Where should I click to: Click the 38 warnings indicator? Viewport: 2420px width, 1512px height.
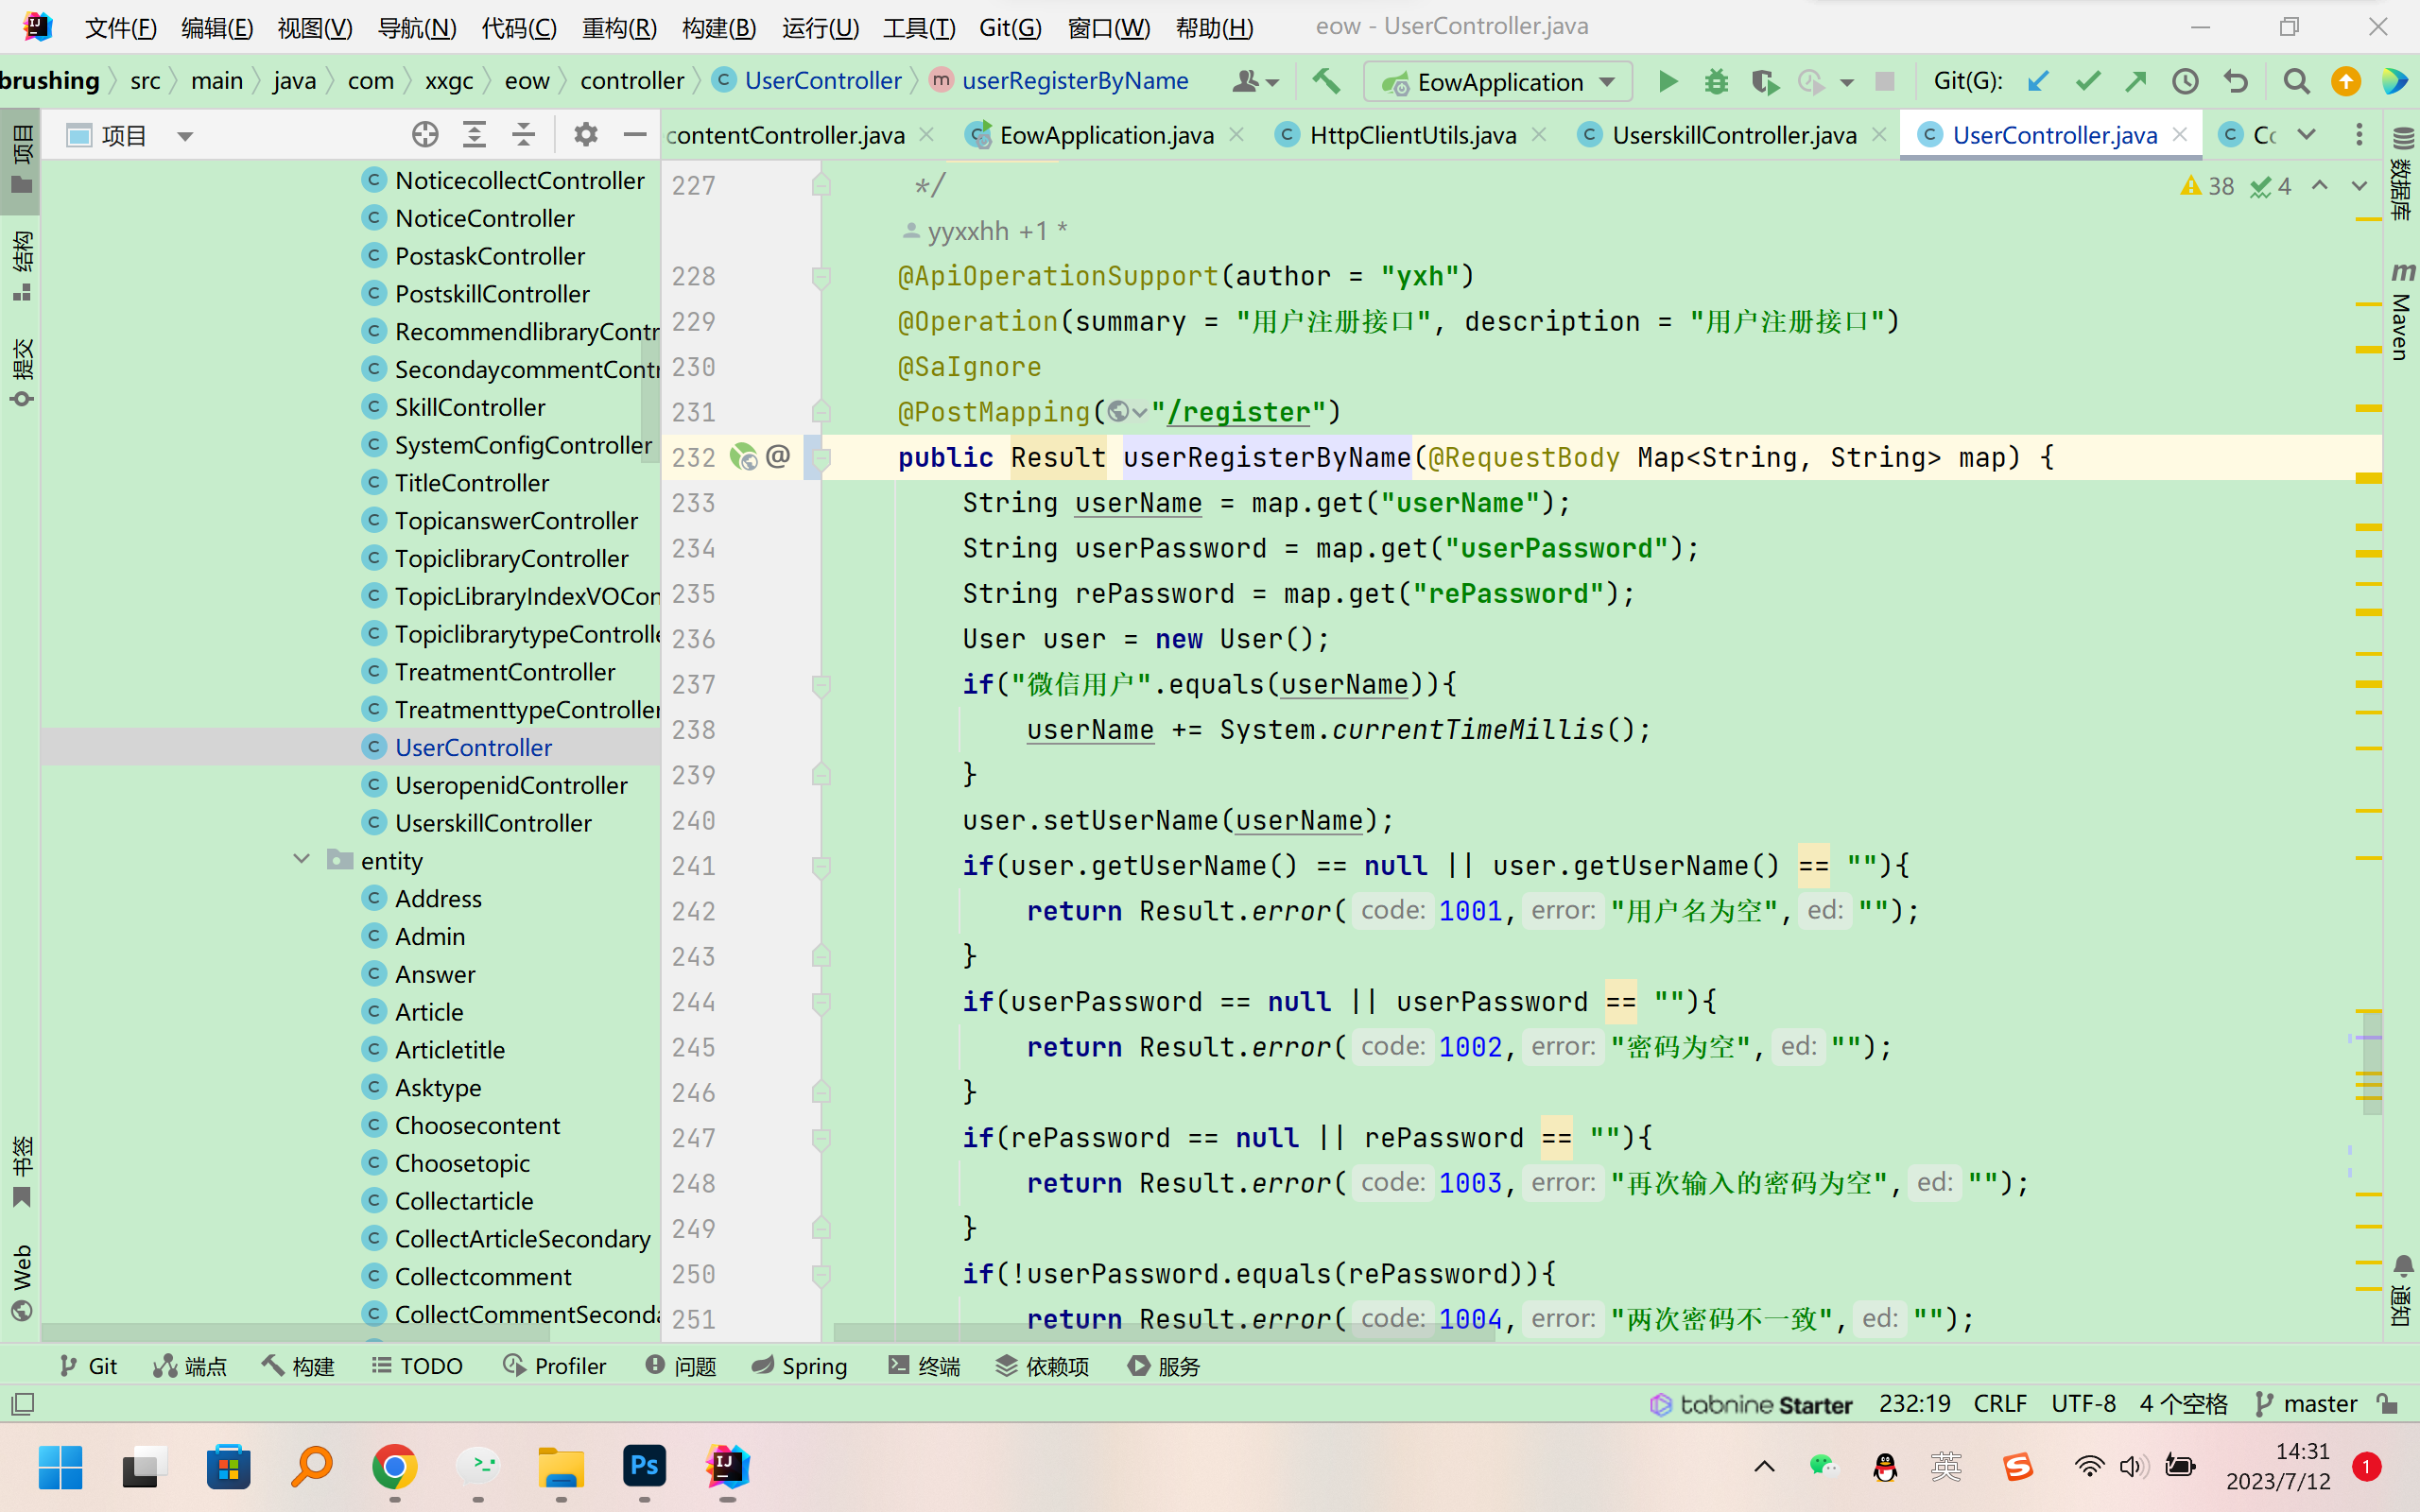click(2207, 186)
